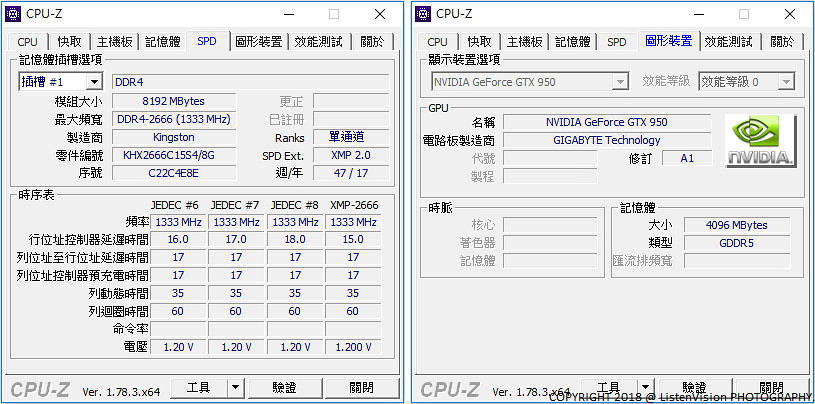Click the JEDEC #8 column header

[x=294, y=205]
